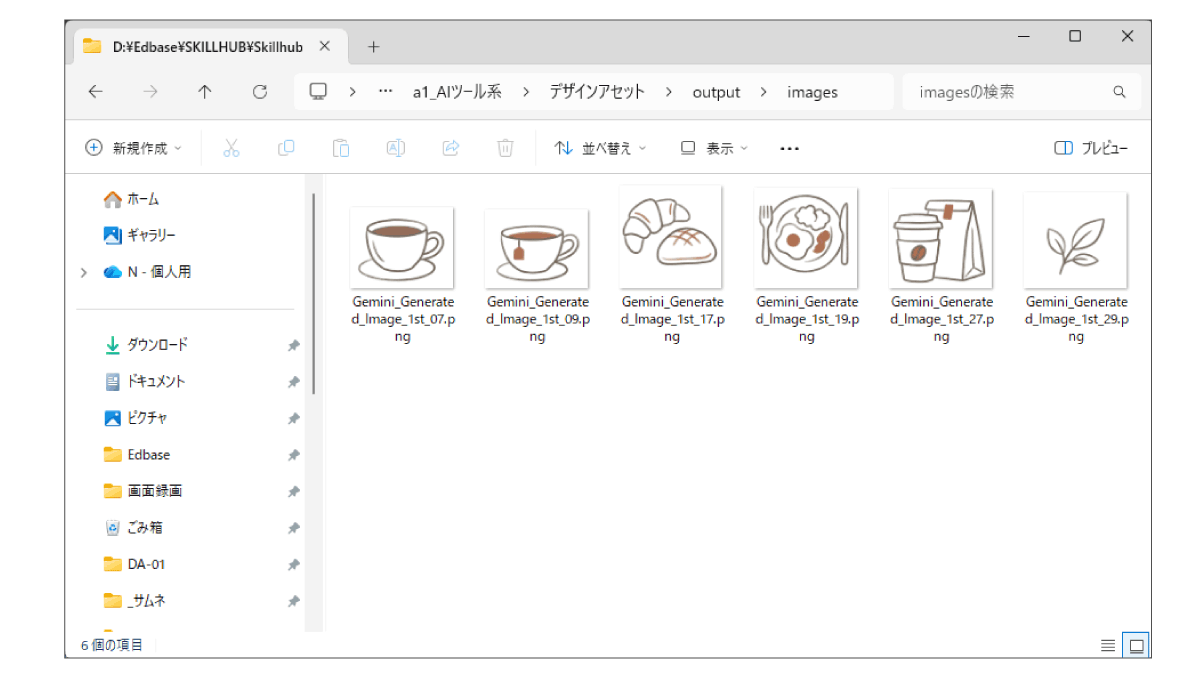The image size is (1200, 675).
Task: Open the 新規作成 dropdown
Action: pyautogui.click(x=134, y=148)
